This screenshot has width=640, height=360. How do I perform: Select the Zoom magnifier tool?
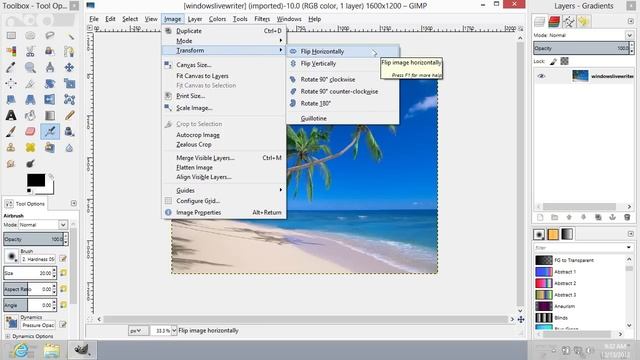[30, 67]
